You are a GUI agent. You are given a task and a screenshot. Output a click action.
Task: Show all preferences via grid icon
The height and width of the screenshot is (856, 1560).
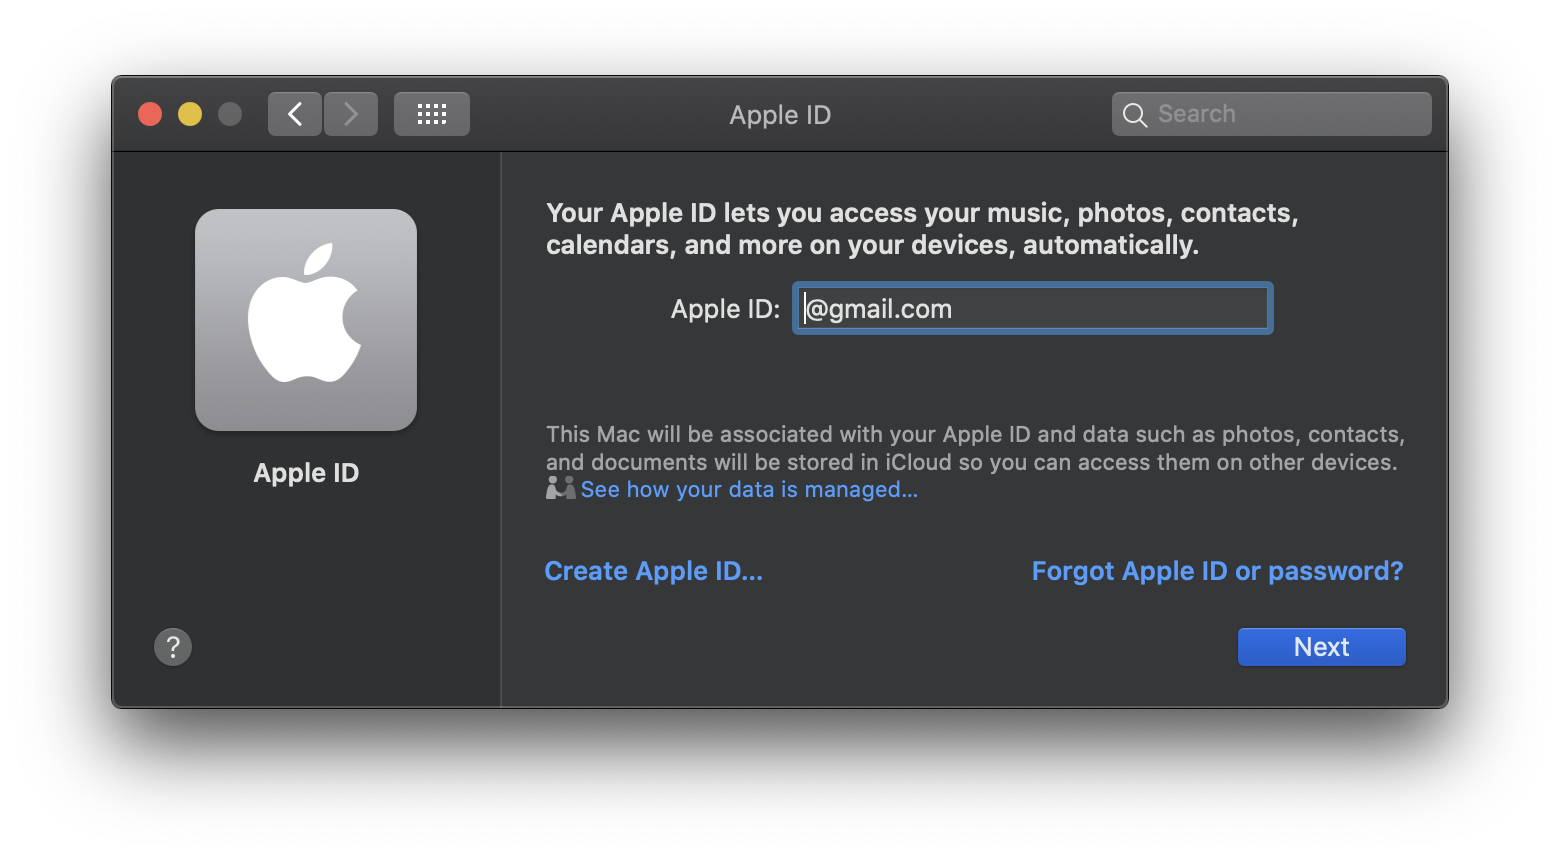[432, 114]
